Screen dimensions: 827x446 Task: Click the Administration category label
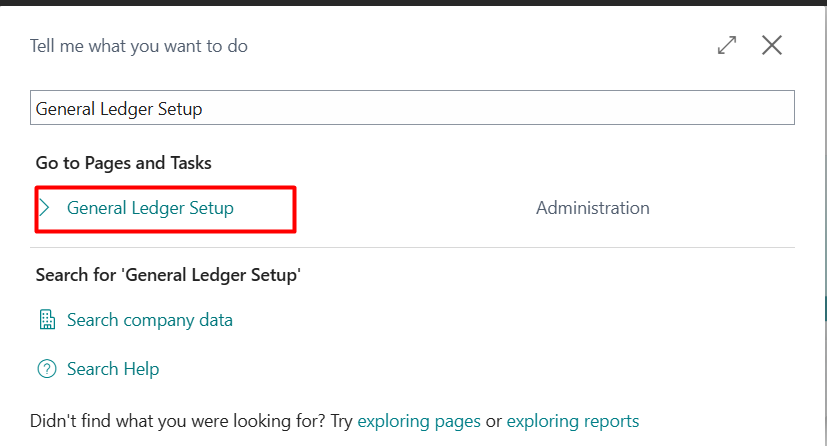tap(592, 208)
